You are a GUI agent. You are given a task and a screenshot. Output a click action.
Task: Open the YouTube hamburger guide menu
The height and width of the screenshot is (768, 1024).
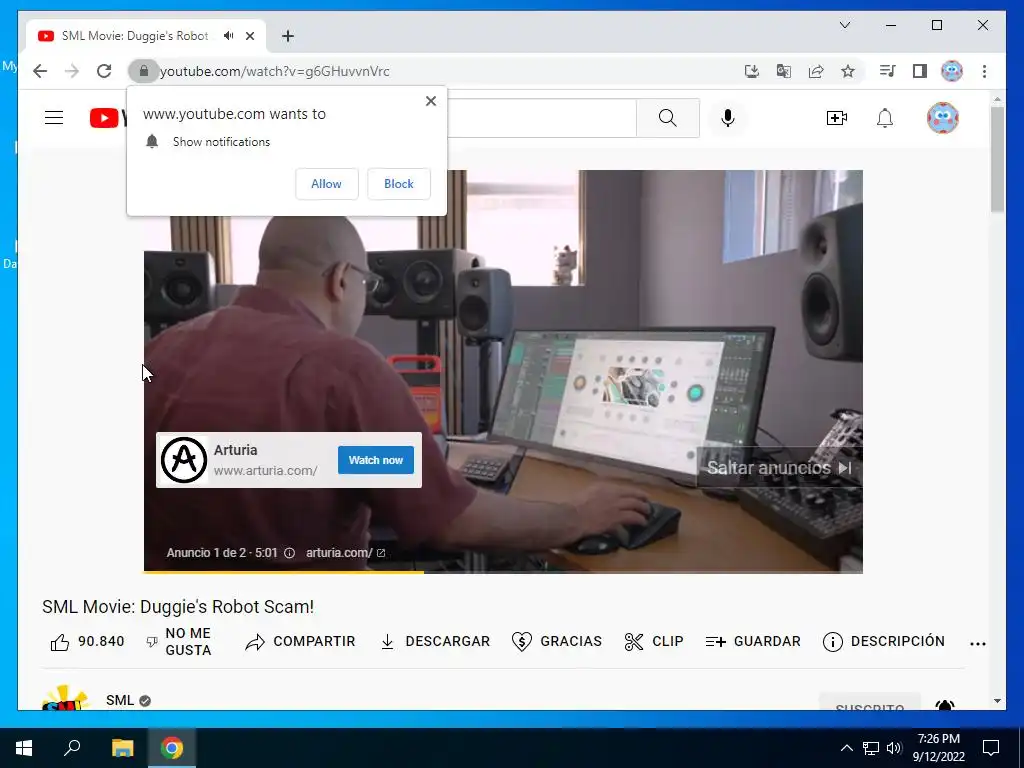point(54,118)
